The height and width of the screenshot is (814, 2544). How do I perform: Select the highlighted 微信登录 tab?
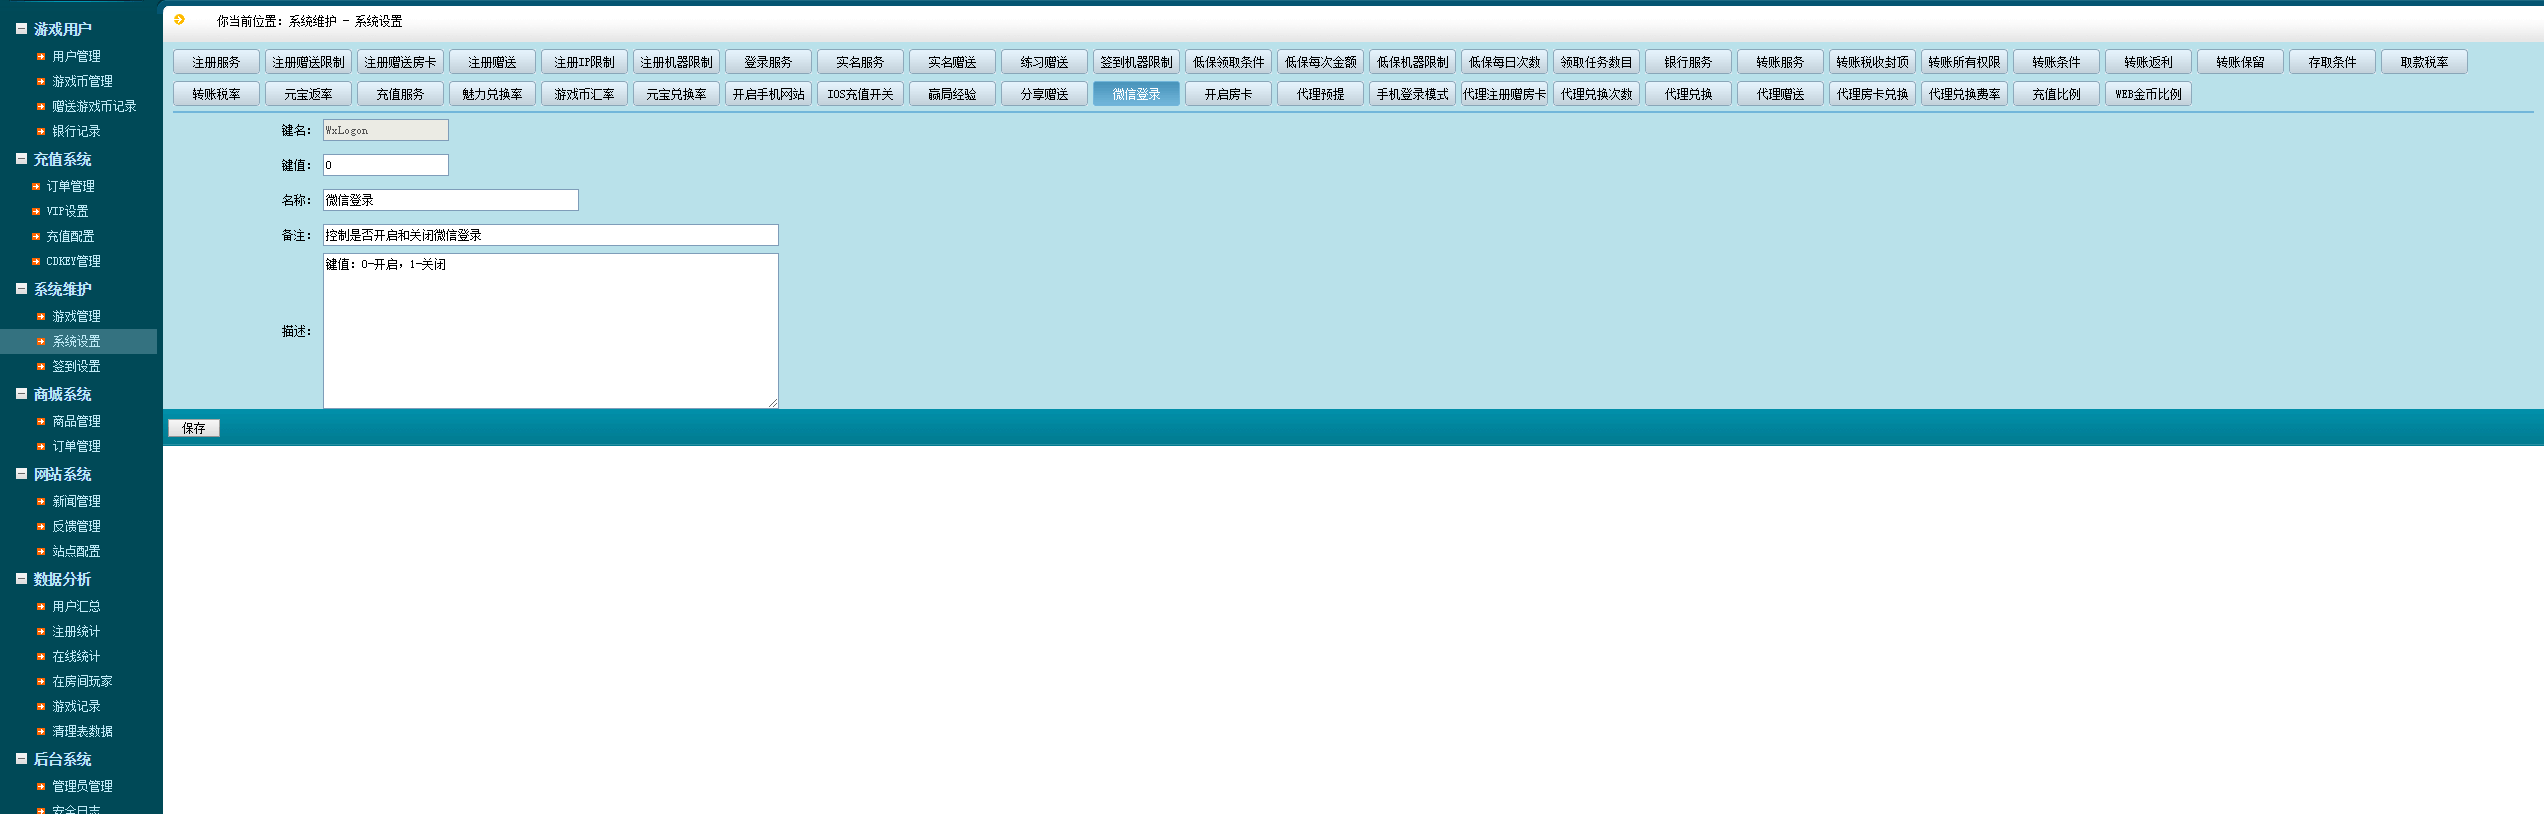coord(1136,94)
